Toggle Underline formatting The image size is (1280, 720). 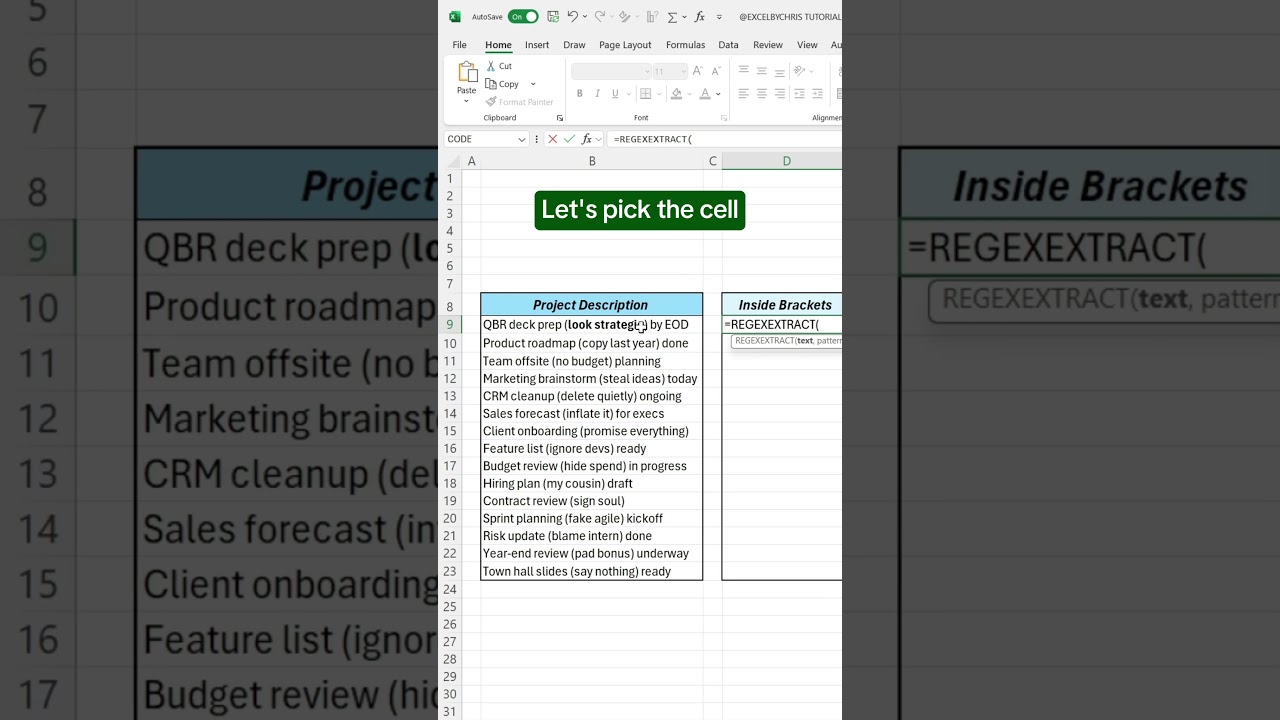pos(614,94)
